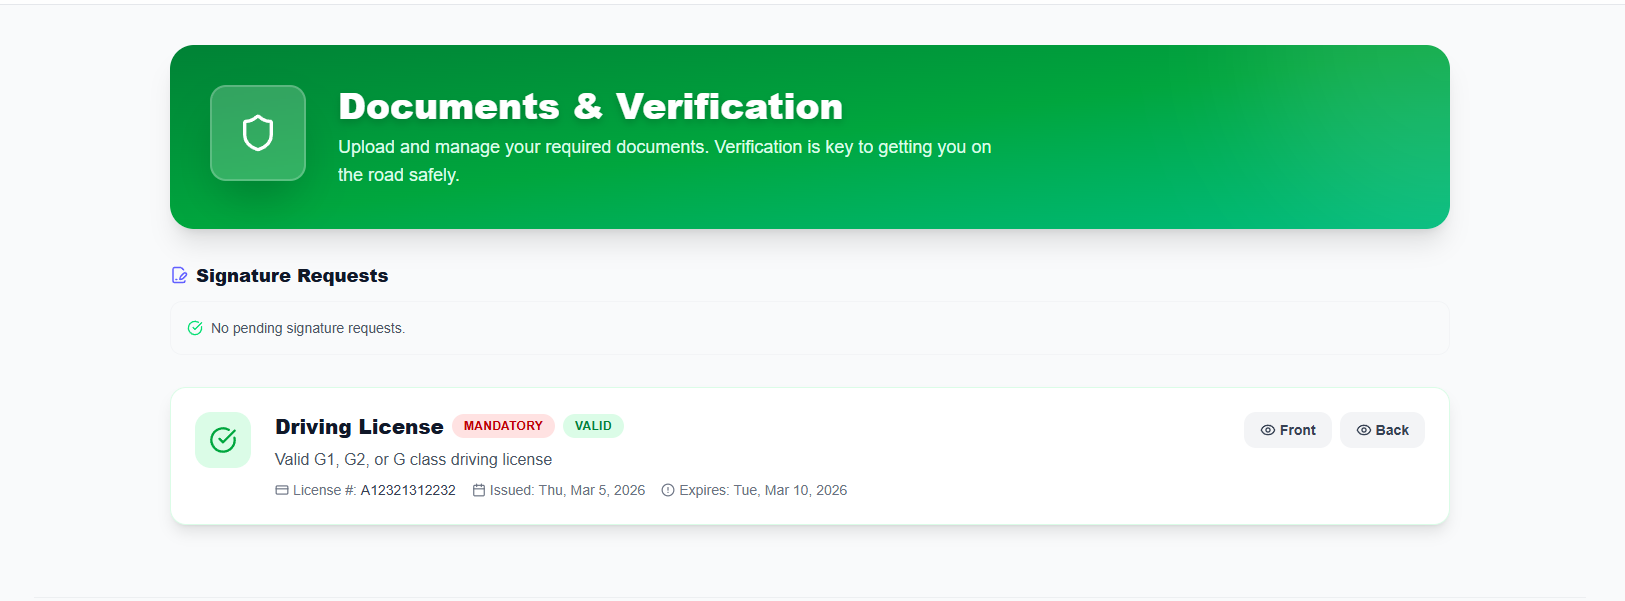View the Front of the driving license
This screenshot has width=1625, height=601.
tap(1288, 430)
